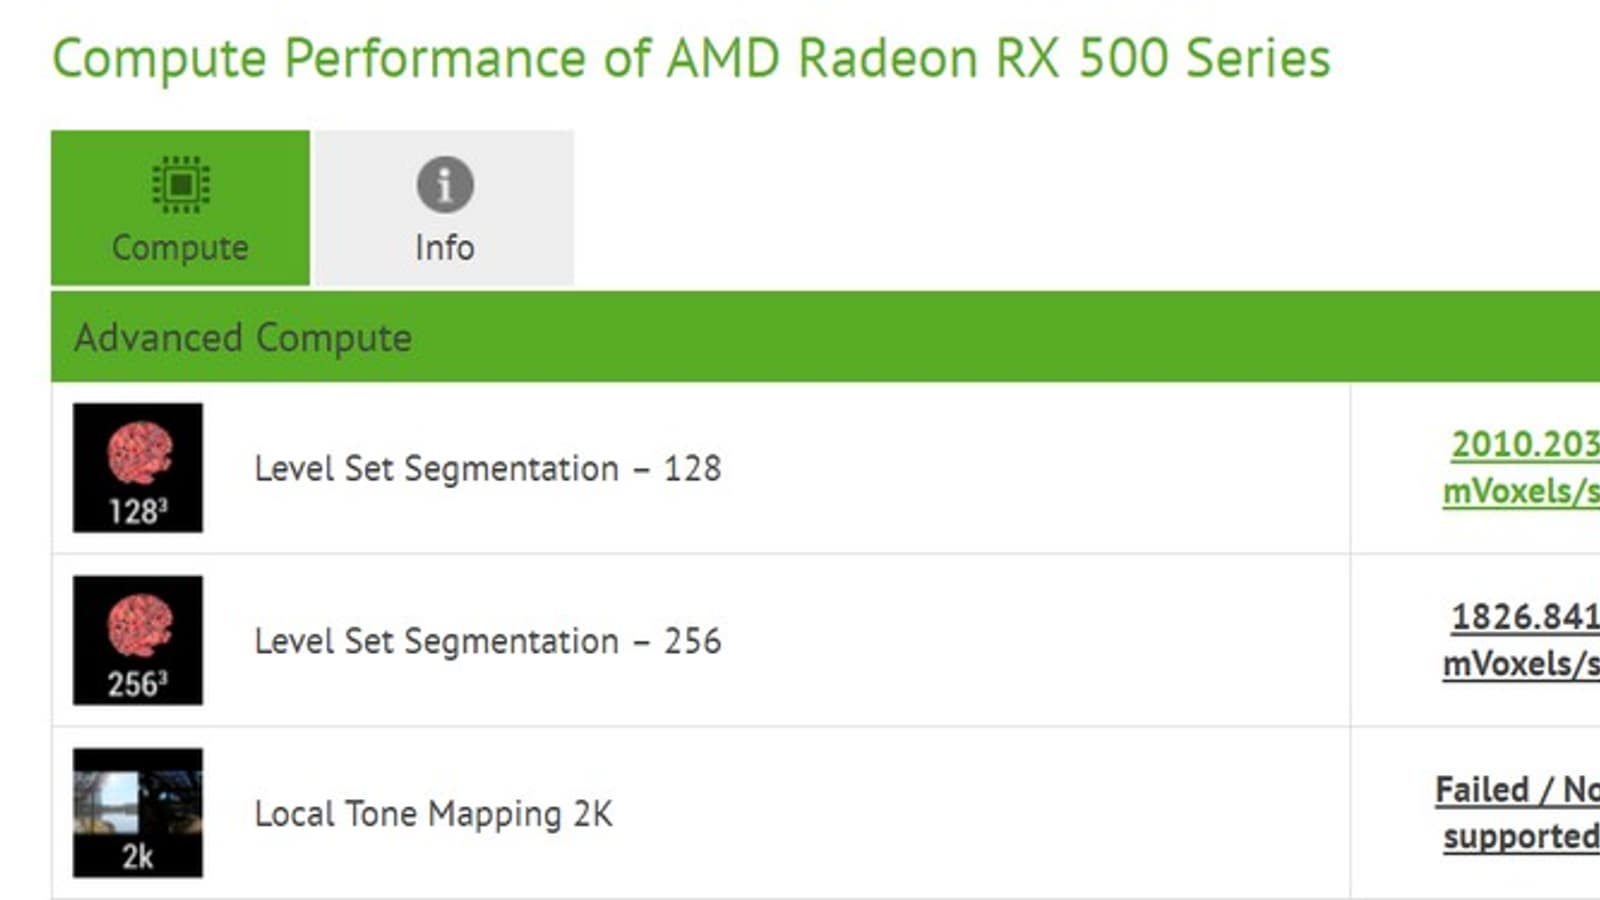Click the Compute chip icon
Screen dimensions: 1600x900
[x=180, y=184]
